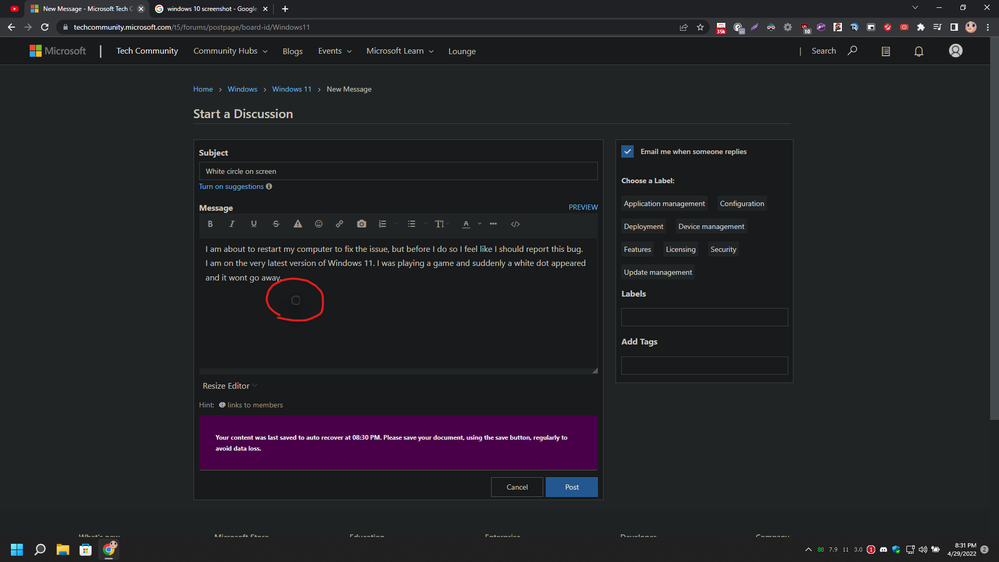The height and width of the screenshot is (562, 999).
Task: Open Windows taskbar search
Action: (40, 549)
